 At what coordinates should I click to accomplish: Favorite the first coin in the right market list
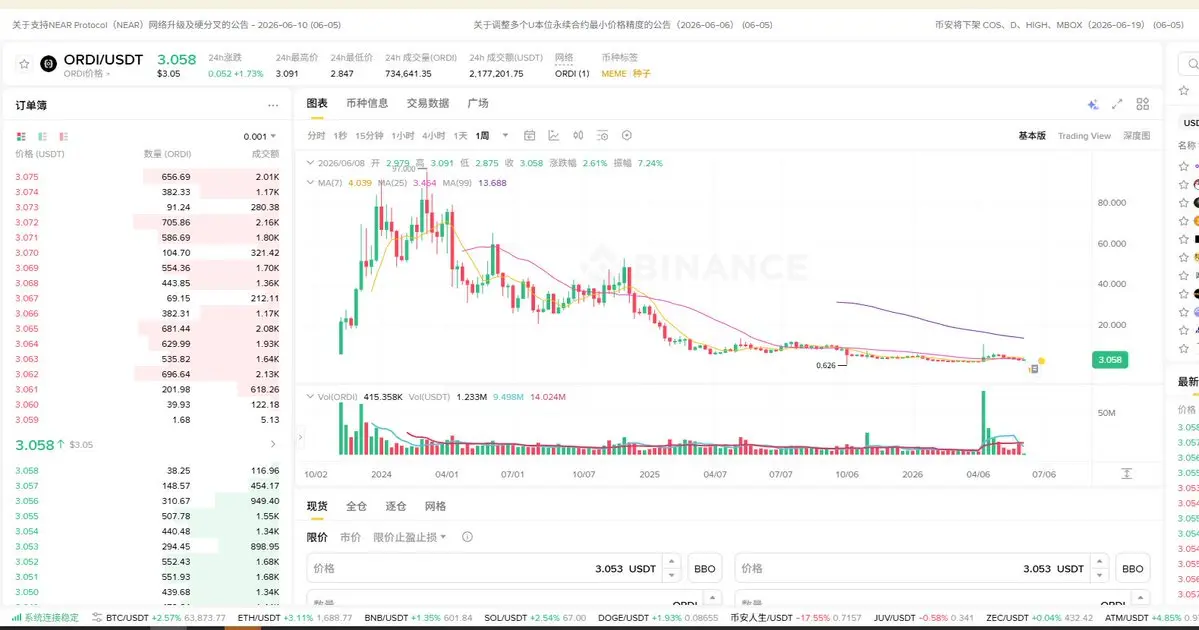pyautogui.click(x=1184, y=166)
